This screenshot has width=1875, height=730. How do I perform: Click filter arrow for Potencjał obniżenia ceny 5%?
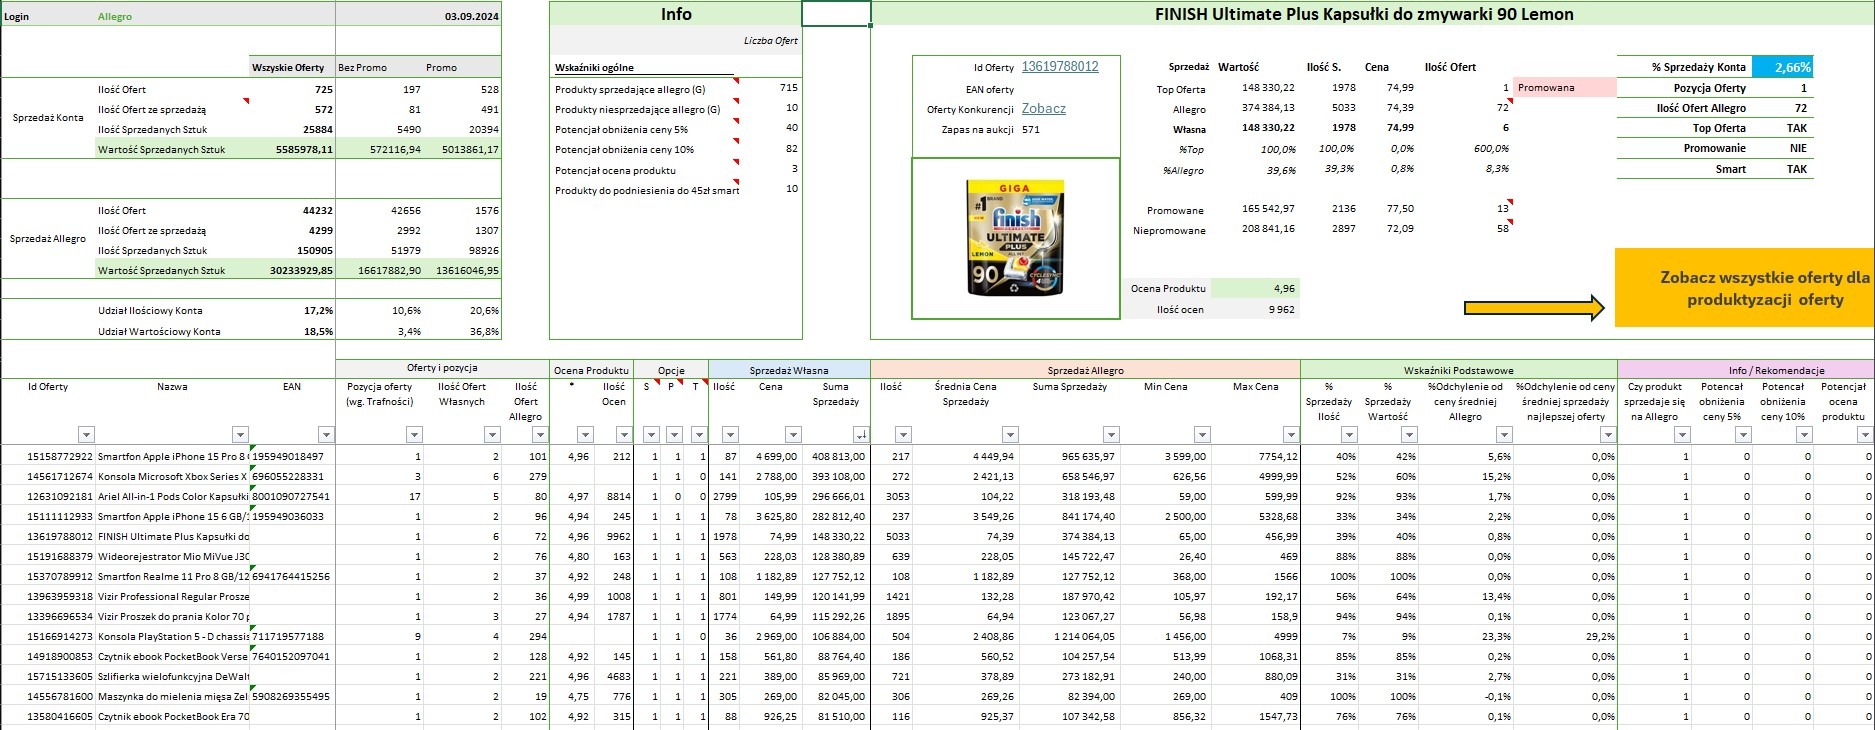pyautogui.click(x=1743, y=434)
